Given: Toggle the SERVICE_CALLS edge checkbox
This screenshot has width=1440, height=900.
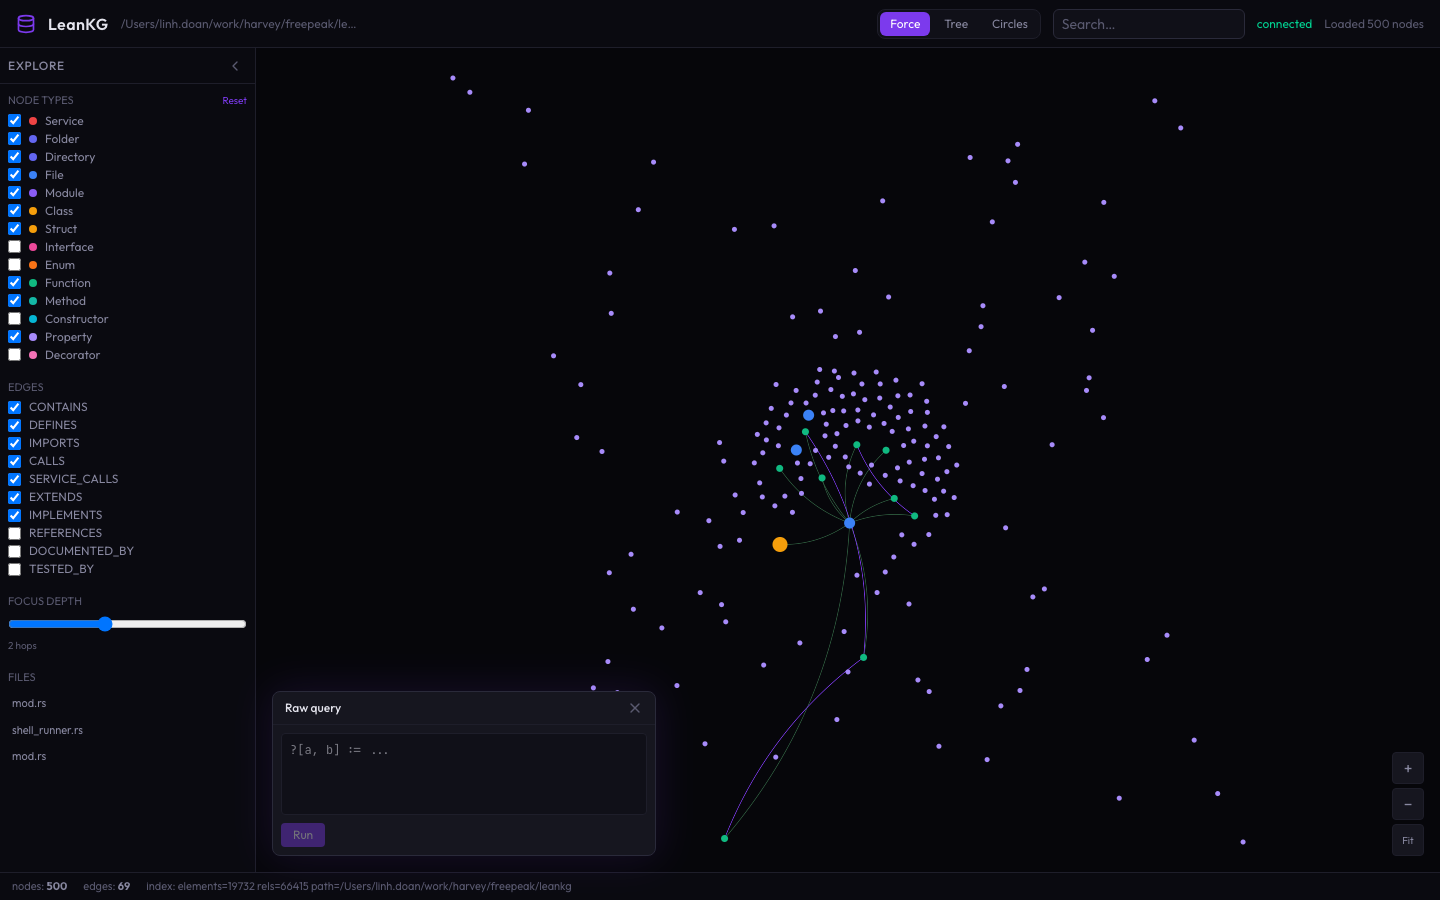Looking at the screenshot, I should [x=15, y=479].
